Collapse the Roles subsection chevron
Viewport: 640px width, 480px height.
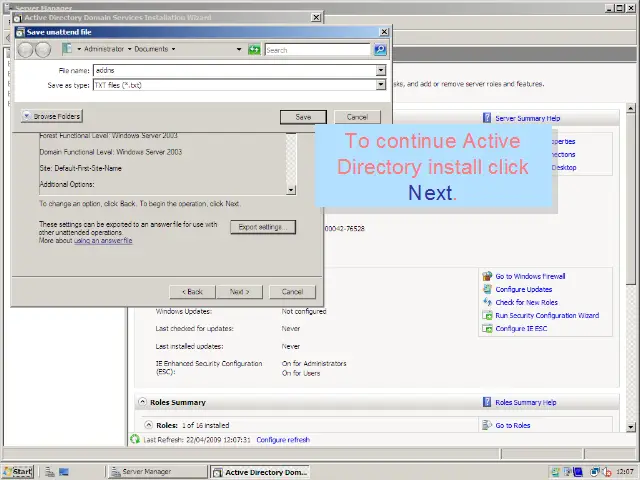pyautogui.click(x=149, y=425)
